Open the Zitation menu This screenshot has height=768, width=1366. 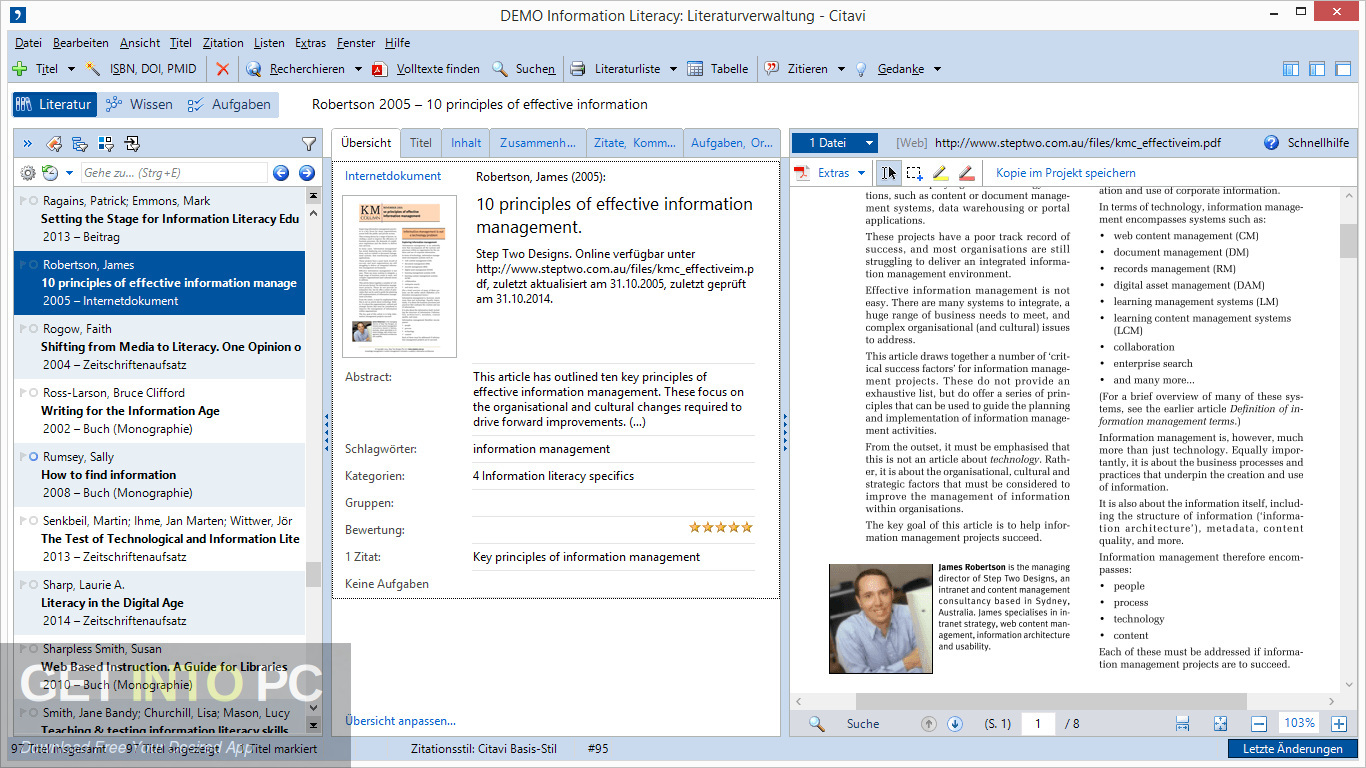coord(223,43)
